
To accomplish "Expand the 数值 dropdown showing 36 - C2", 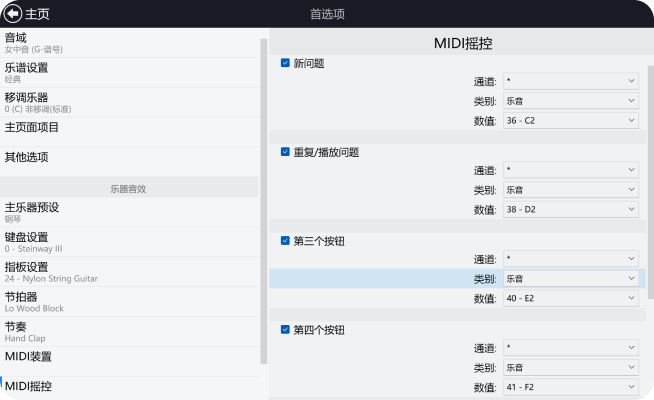I will tap(570, 120).
